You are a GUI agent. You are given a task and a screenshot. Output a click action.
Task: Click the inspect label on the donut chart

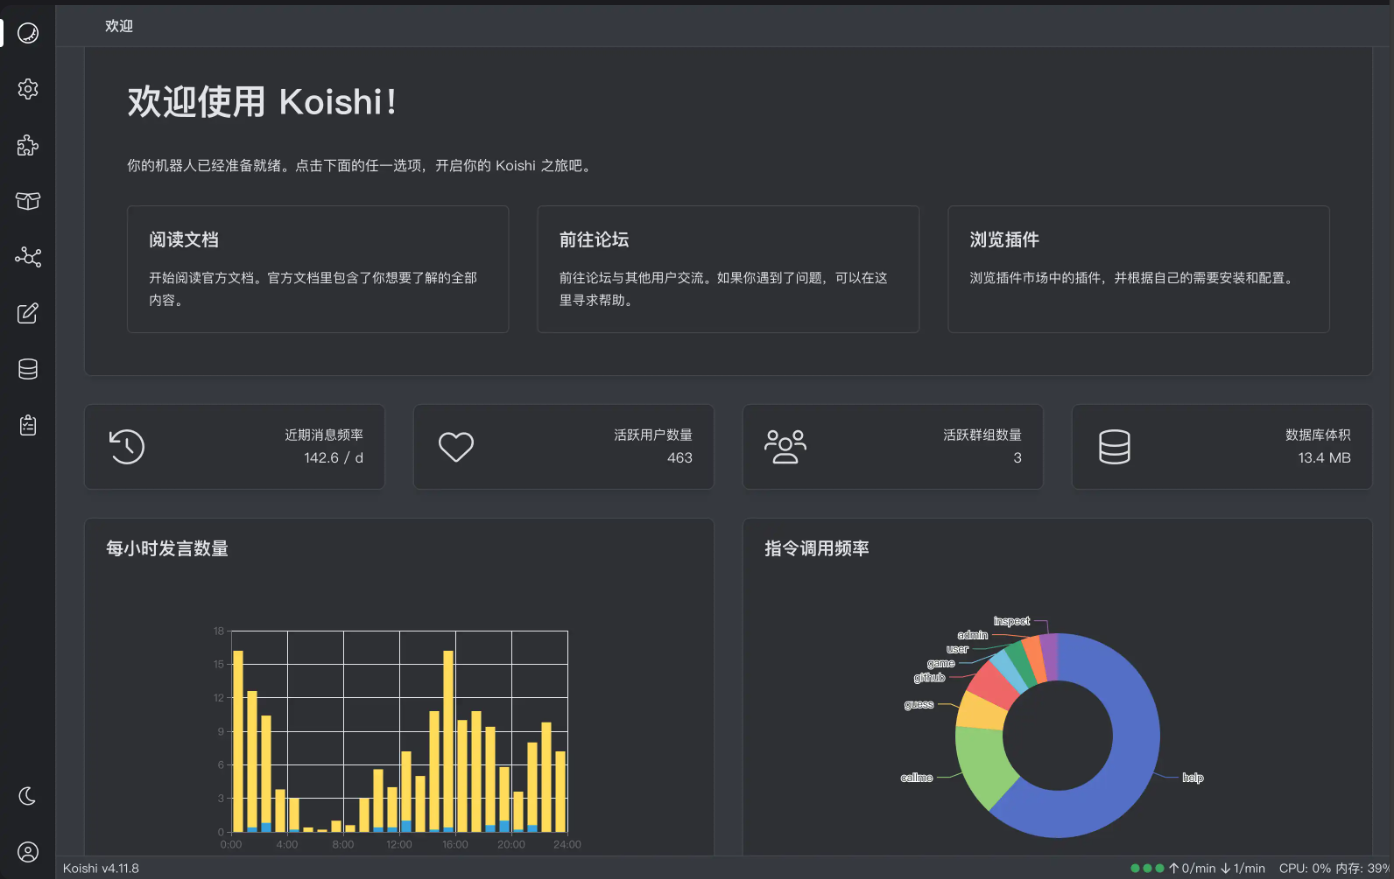(x=1011, y=621)
